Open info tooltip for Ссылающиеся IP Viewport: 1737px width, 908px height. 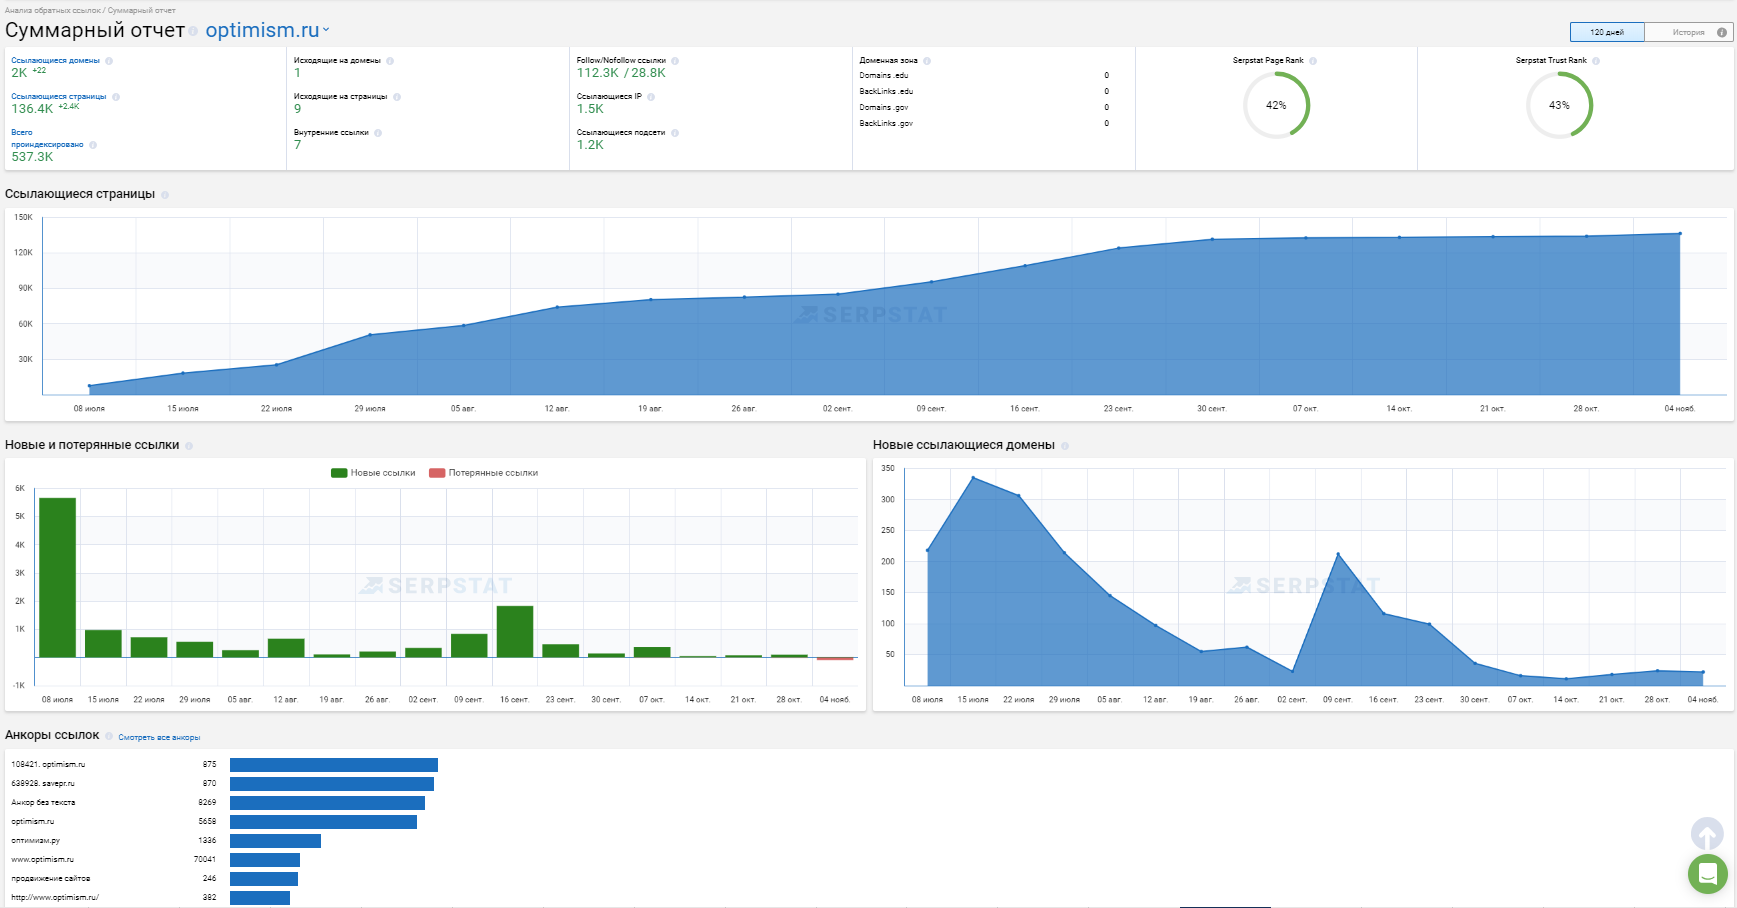coord(651,97)
